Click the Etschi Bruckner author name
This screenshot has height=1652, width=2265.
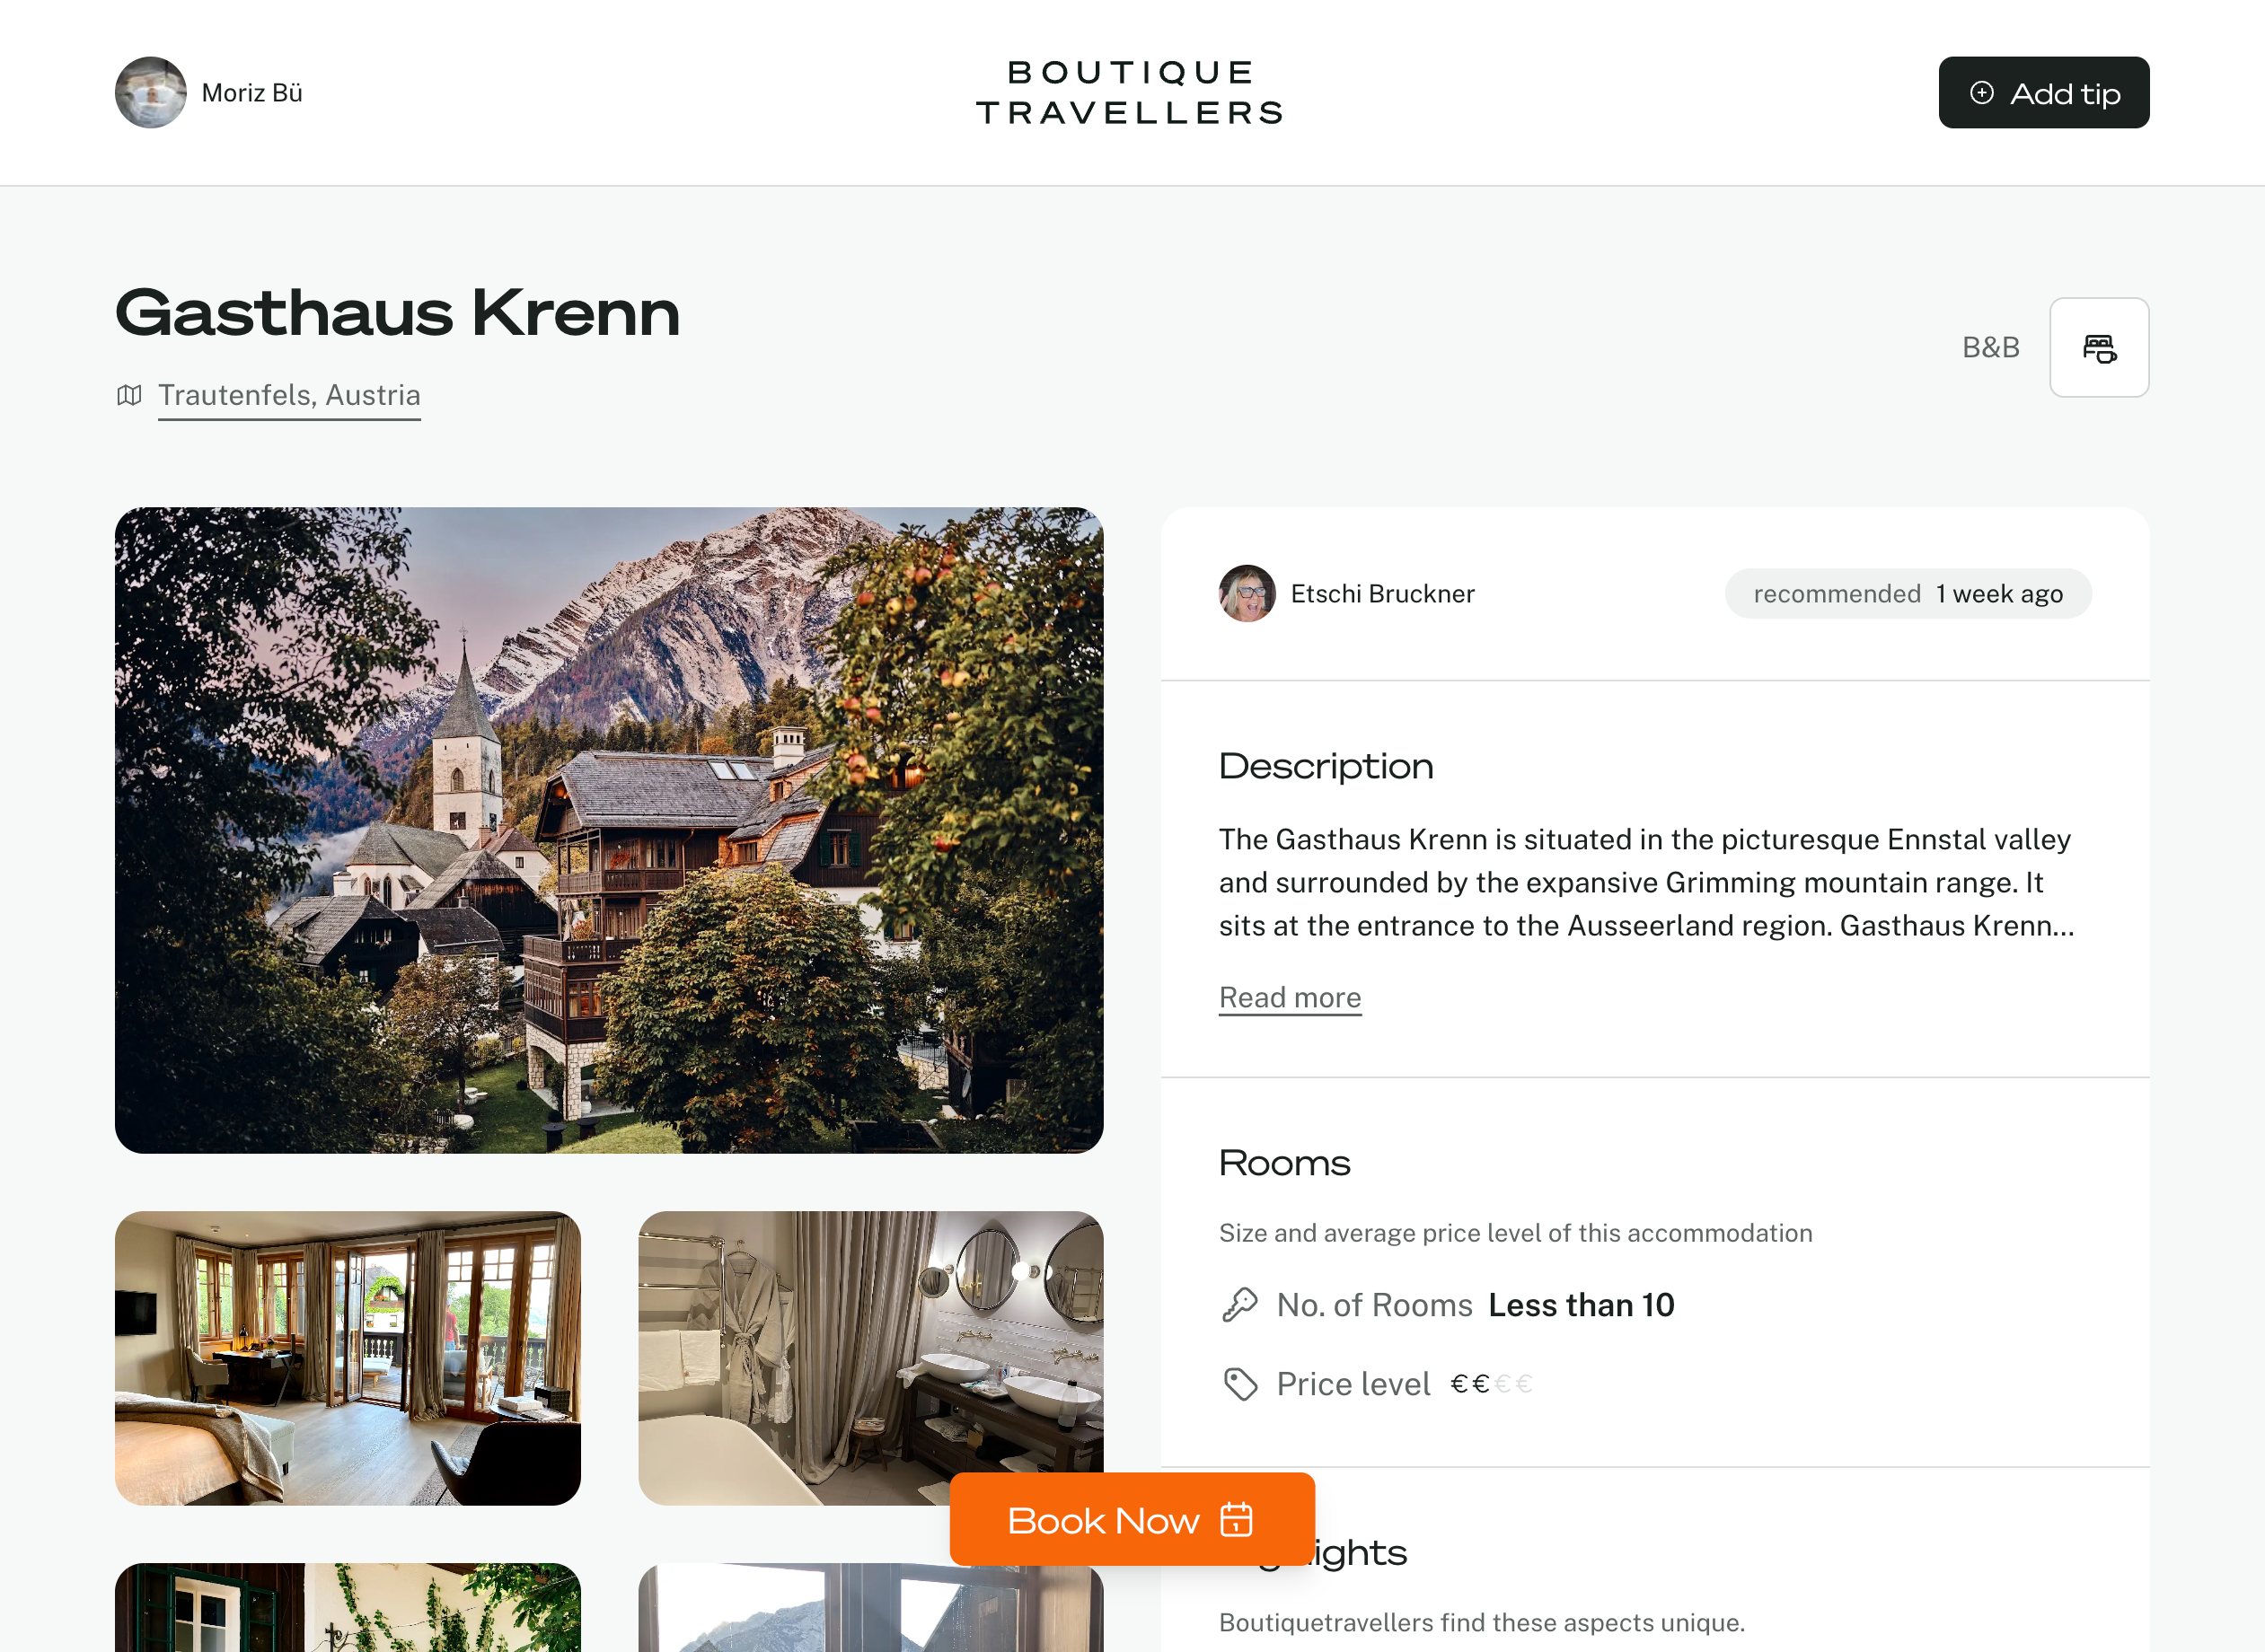tap(1382, 594)
